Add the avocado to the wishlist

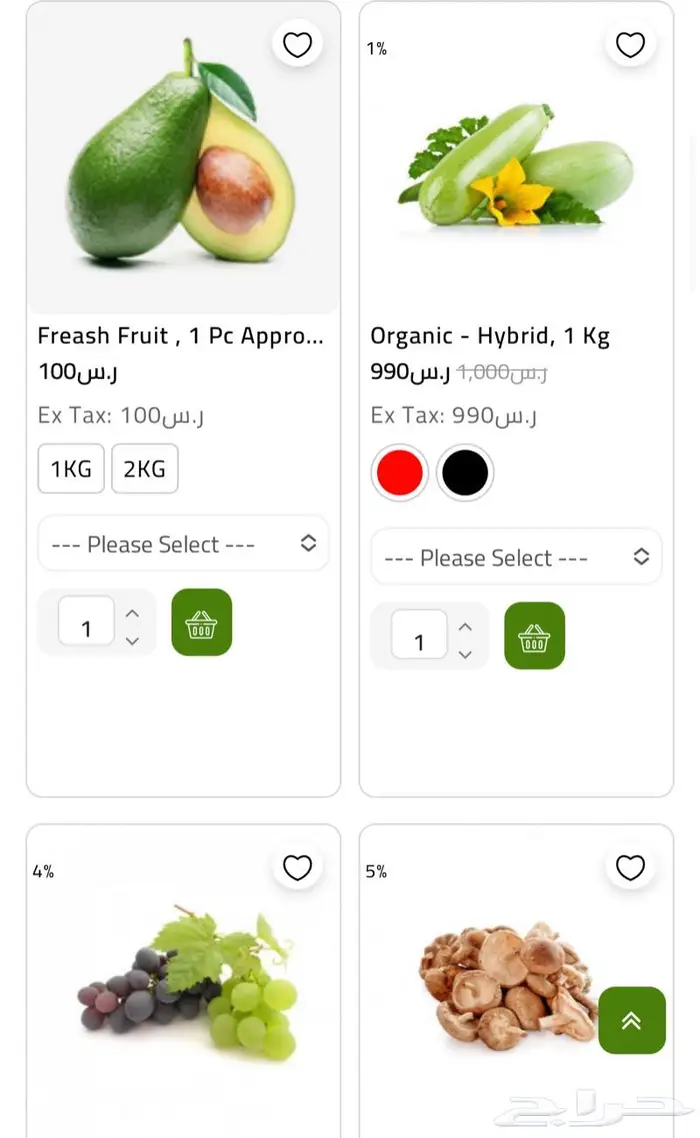297,45
